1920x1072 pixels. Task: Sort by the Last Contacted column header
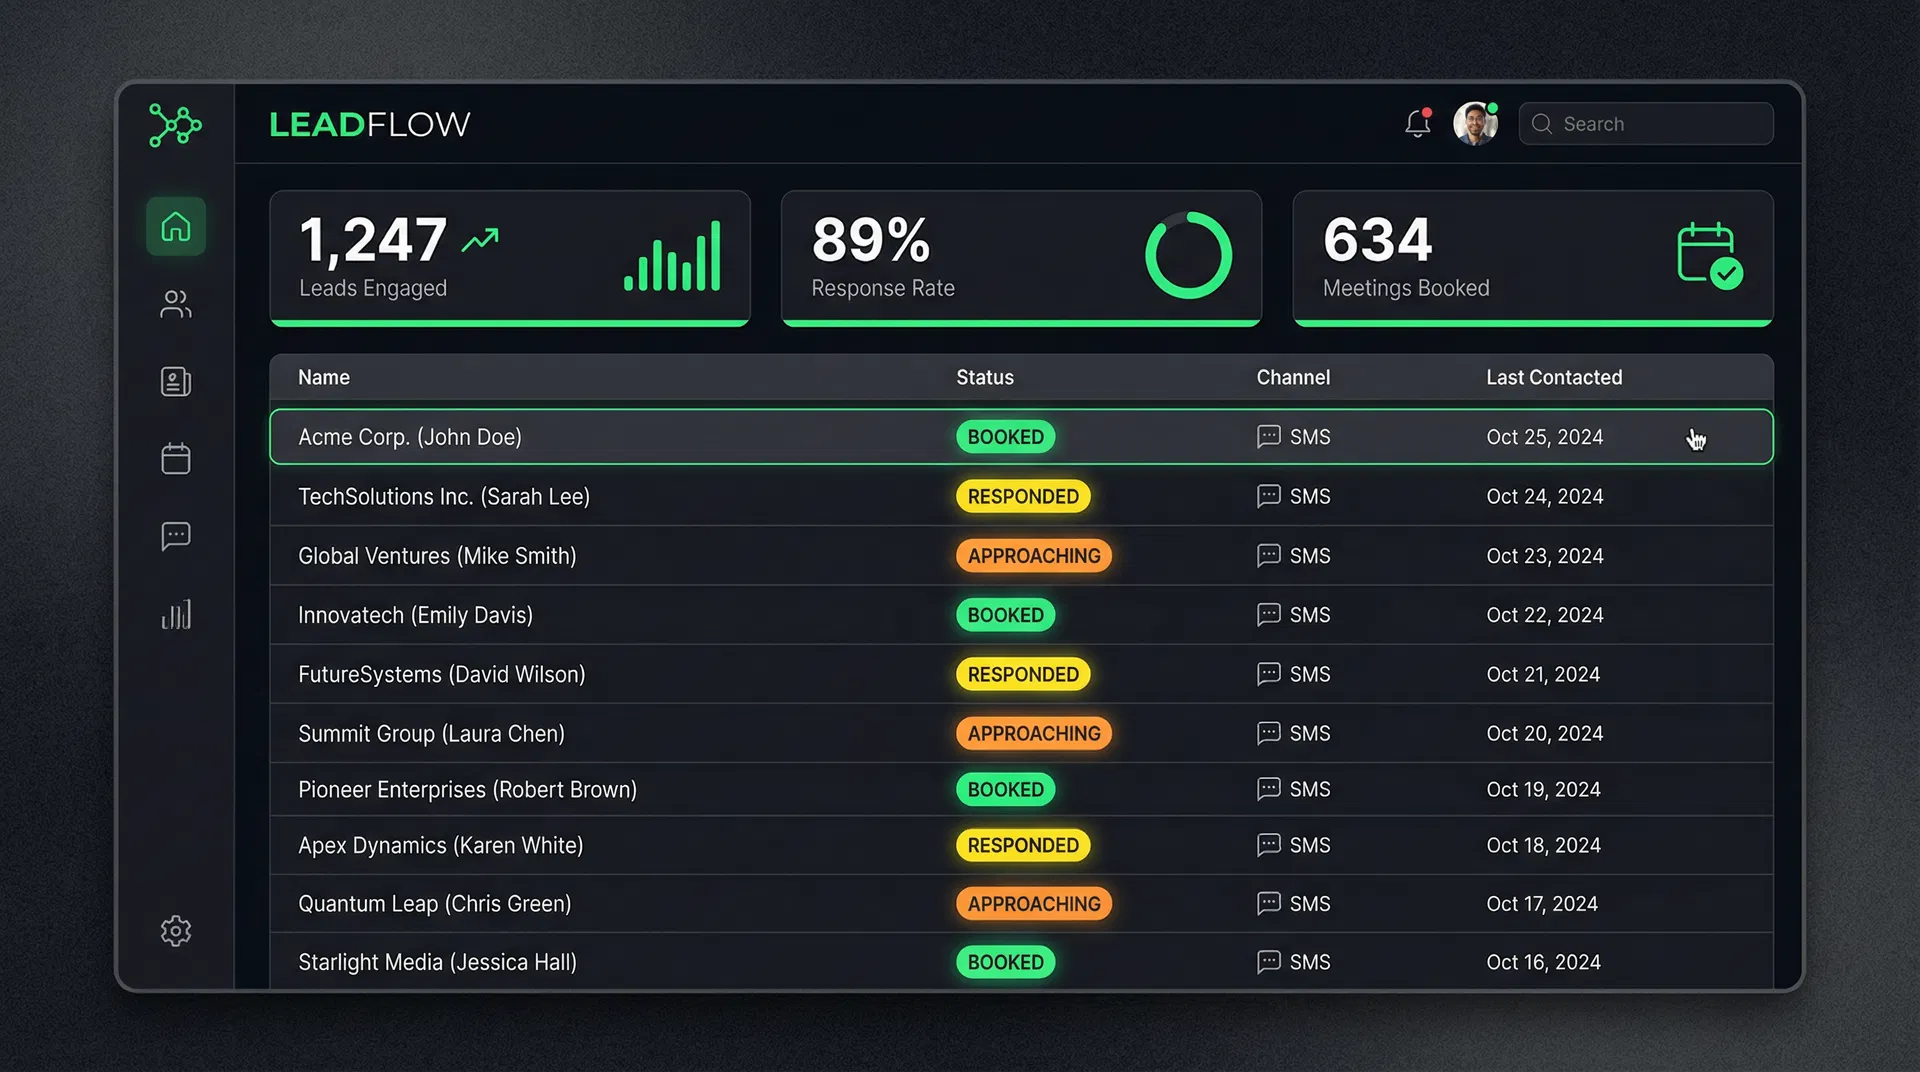click(1554, 377)
